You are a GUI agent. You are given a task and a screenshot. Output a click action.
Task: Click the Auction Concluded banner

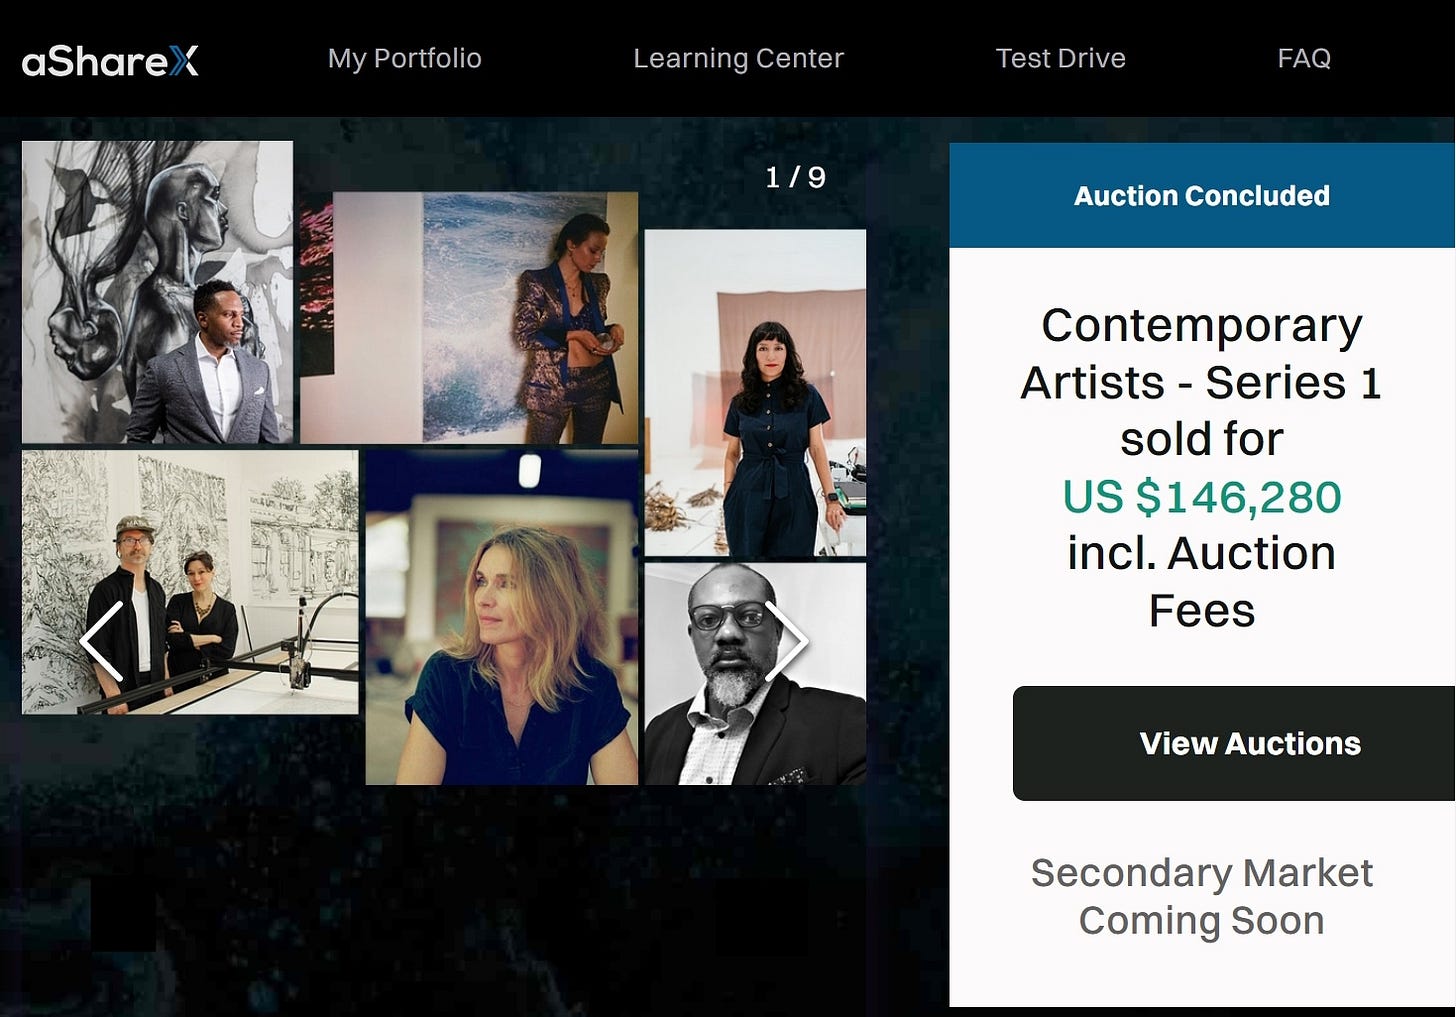1202,195
